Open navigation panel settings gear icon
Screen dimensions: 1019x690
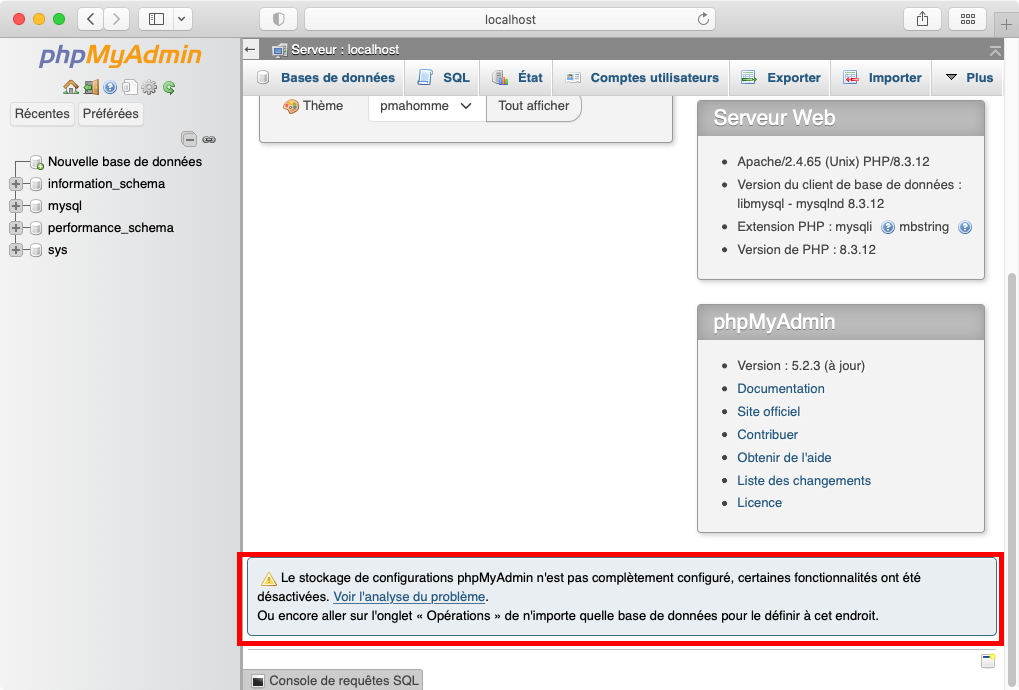tap(149, 88)
